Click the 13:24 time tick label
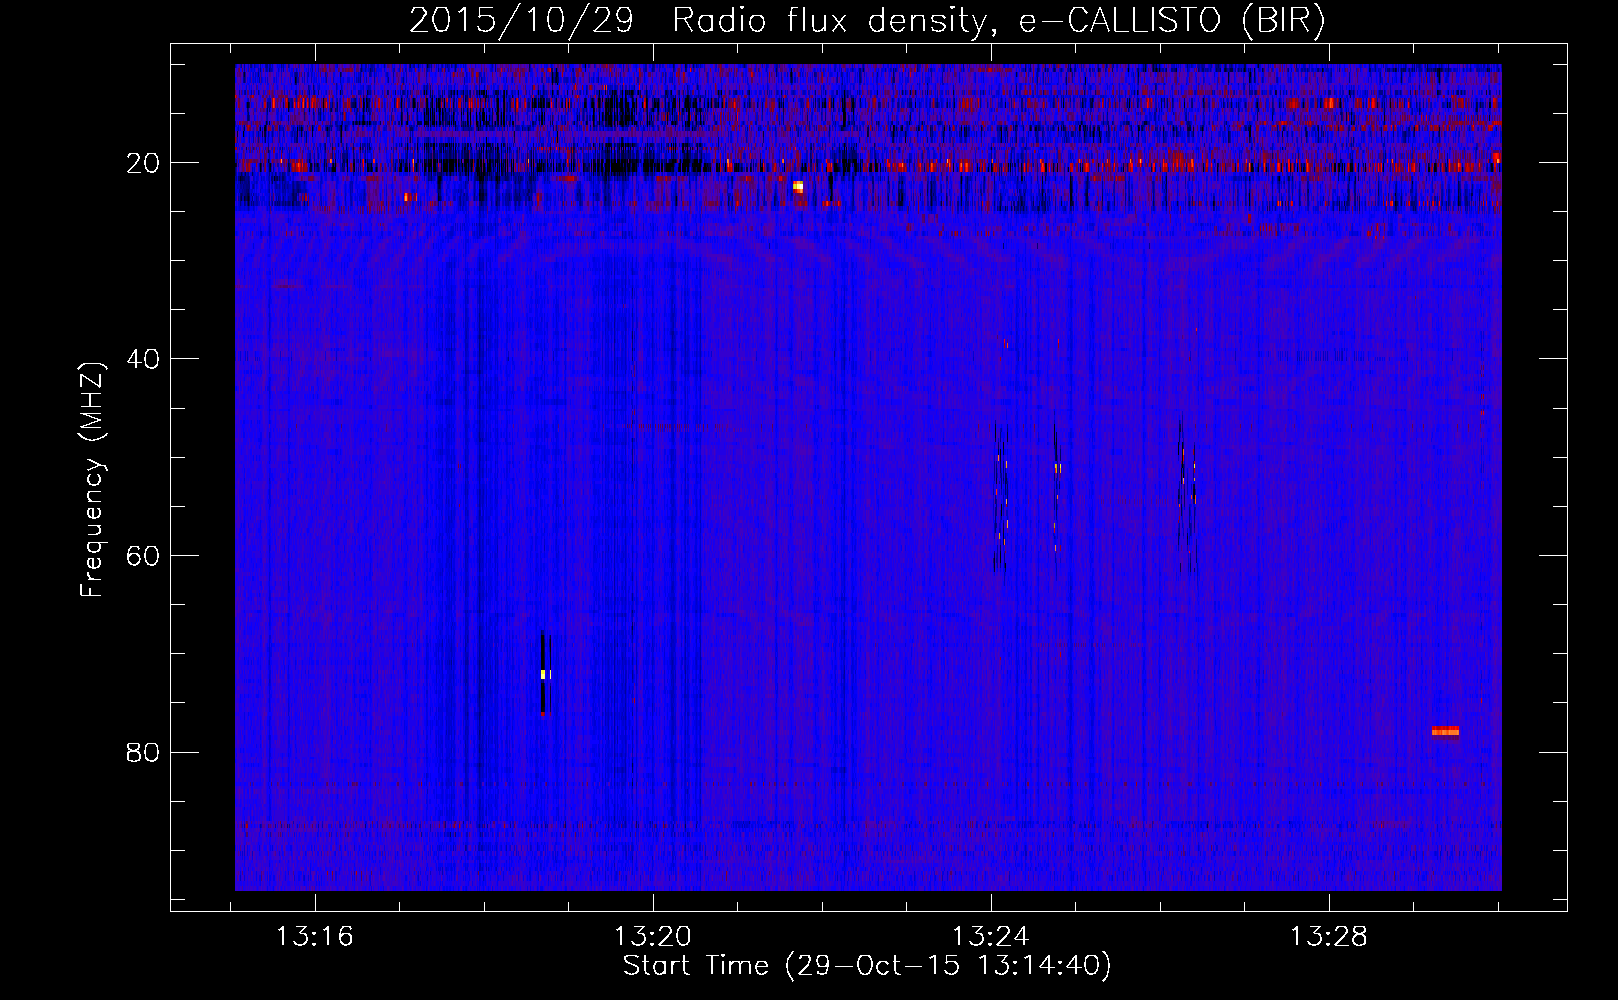Viewport: 1618px width, 1000px height. (x=991, y=937)
